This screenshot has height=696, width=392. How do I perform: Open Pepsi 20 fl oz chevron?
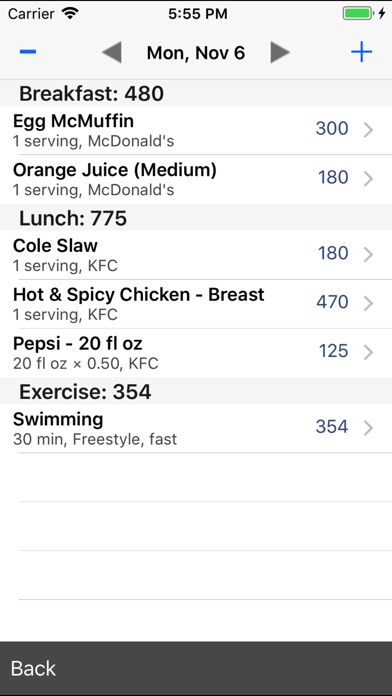pyautogui.click(x=368, y=352)
